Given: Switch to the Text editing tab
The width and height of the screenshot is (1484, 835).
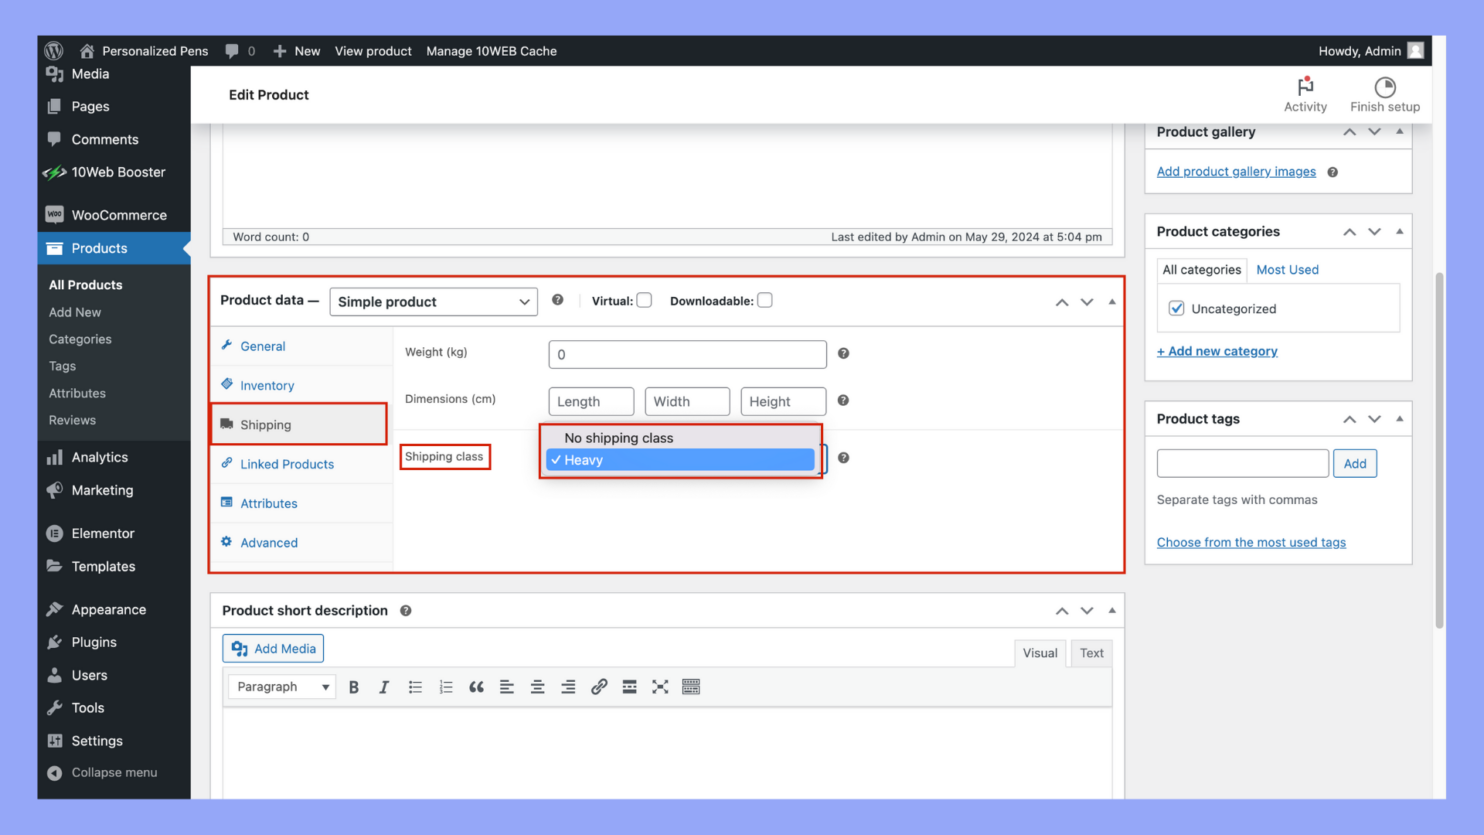Looking at the screenshot, I should pos(1091,652).
